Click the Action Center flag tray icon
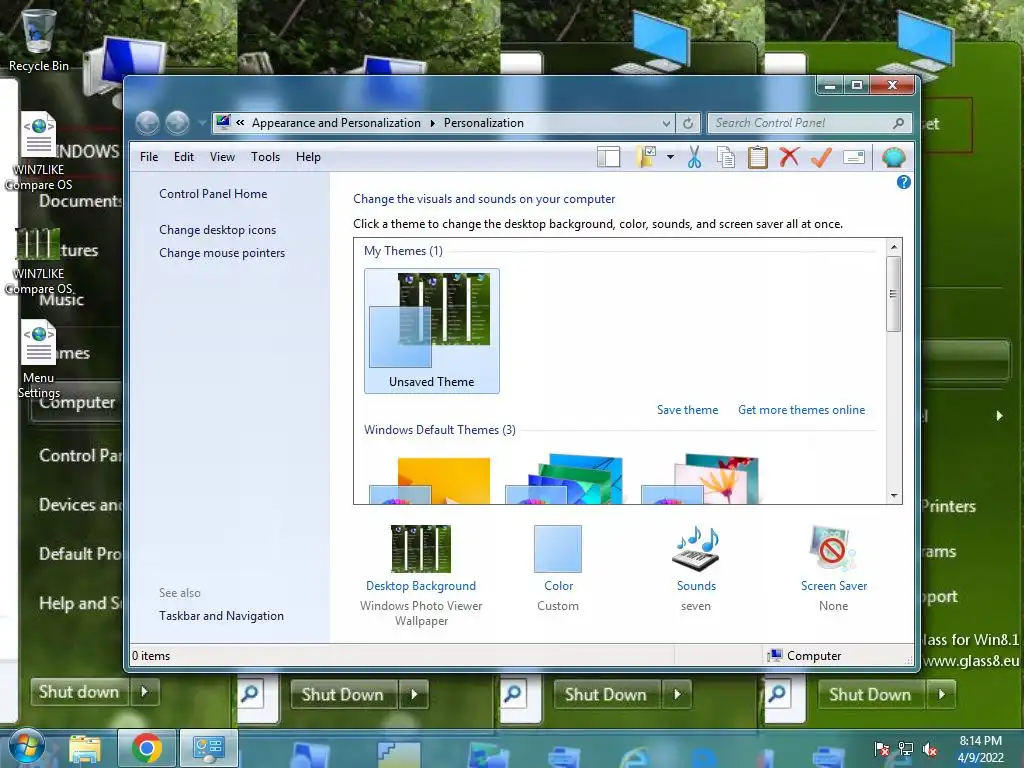The height and width of the screenshot is (768, 1024). [882, 749]
